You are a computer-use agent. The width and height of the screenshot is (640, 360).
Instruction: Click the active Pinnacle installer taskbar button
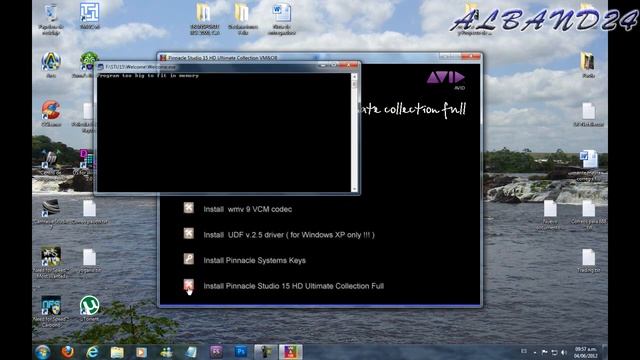[290, 351]
